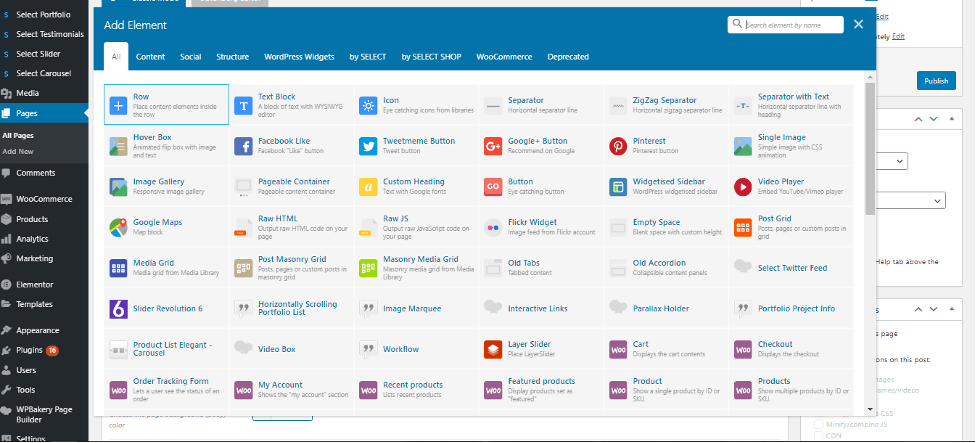
Task: Click the element list vertical scrollbar thumb
Action: 870,148
